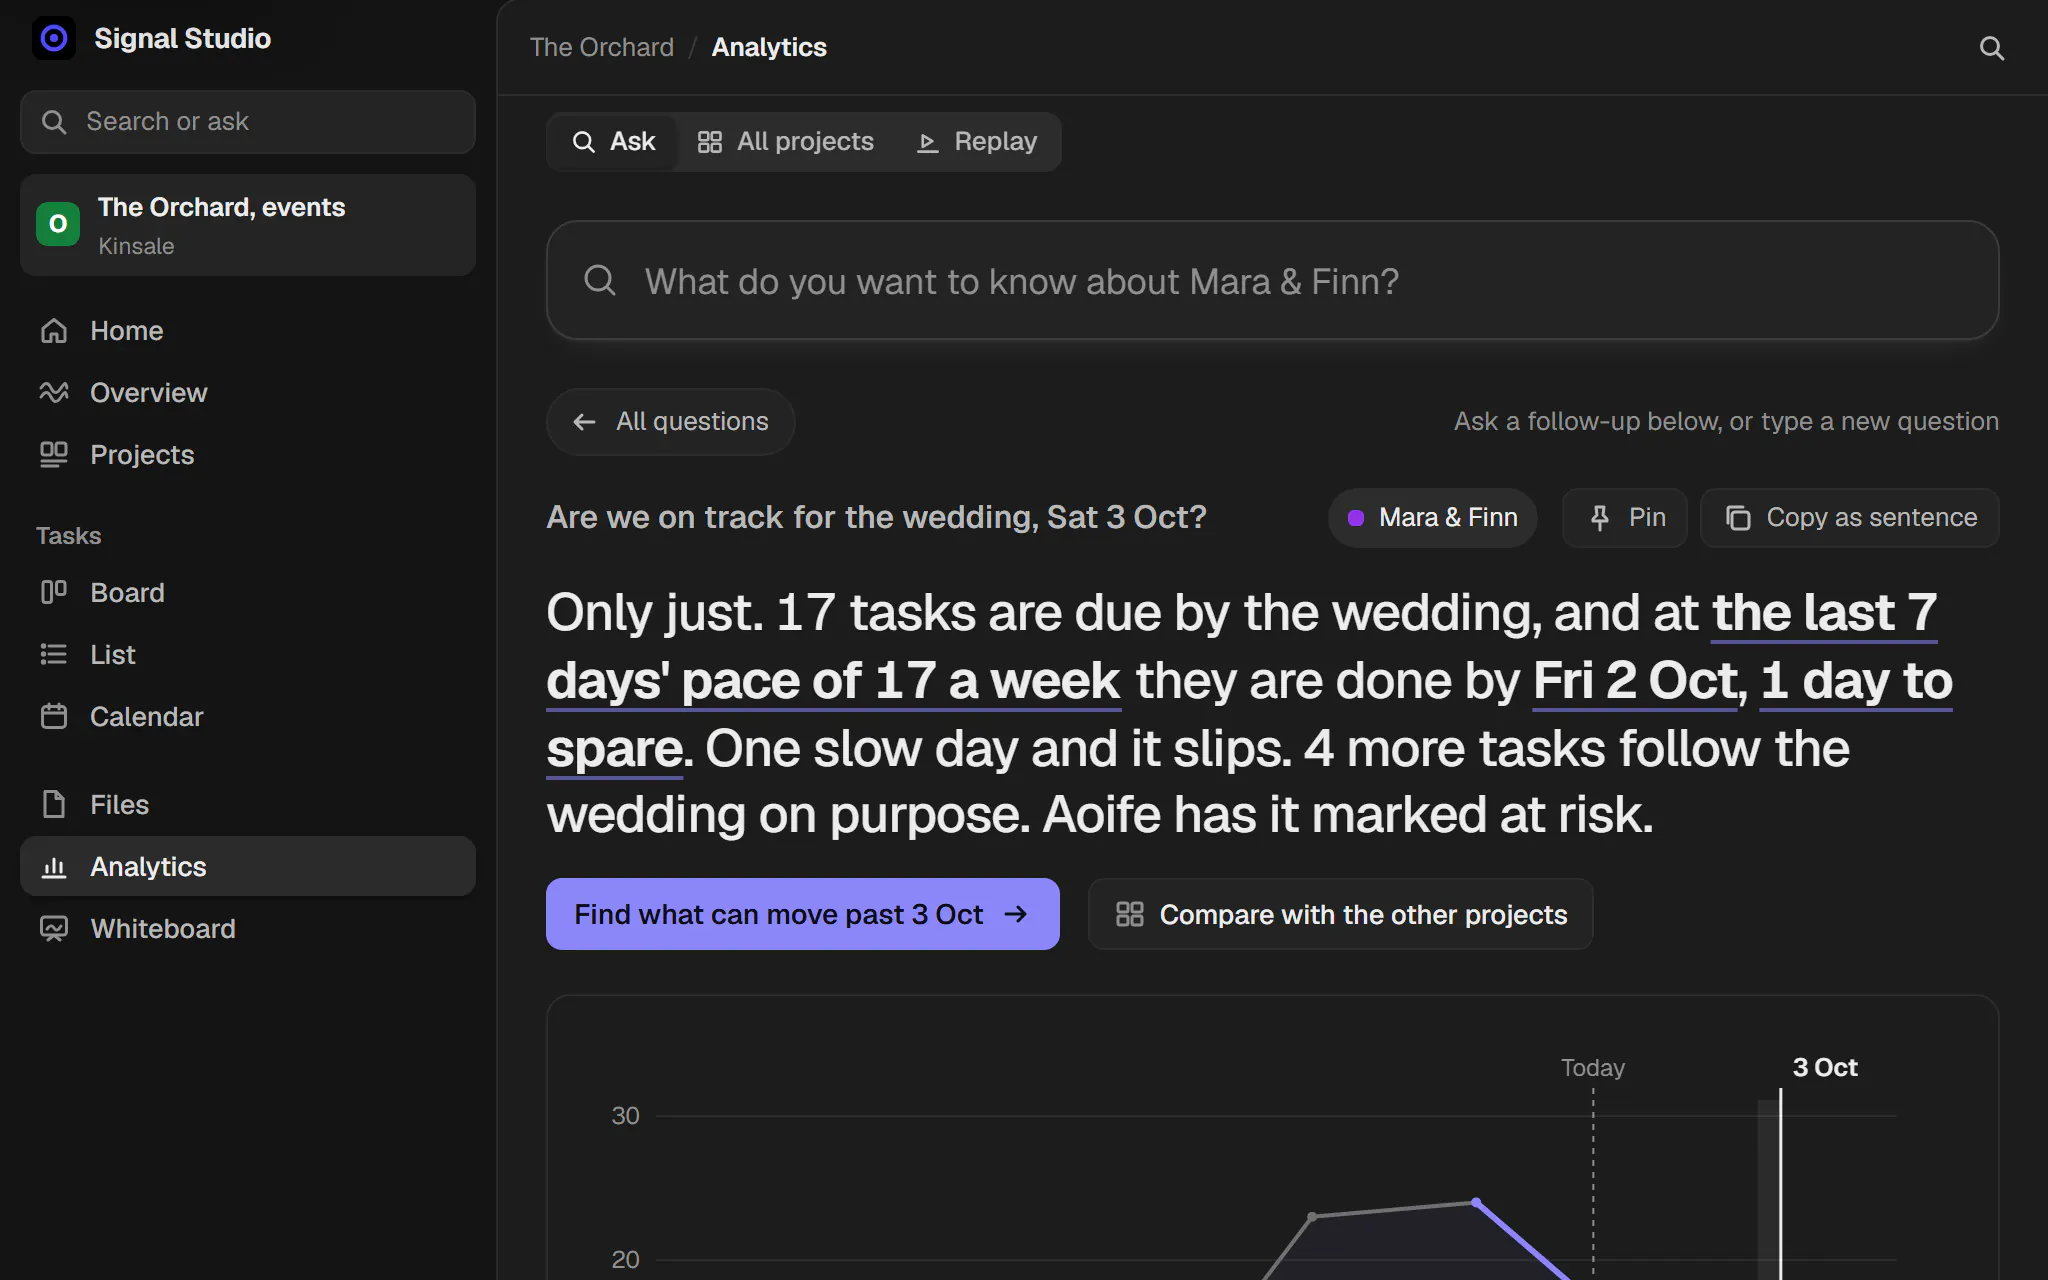Open the Board task view

248,593
